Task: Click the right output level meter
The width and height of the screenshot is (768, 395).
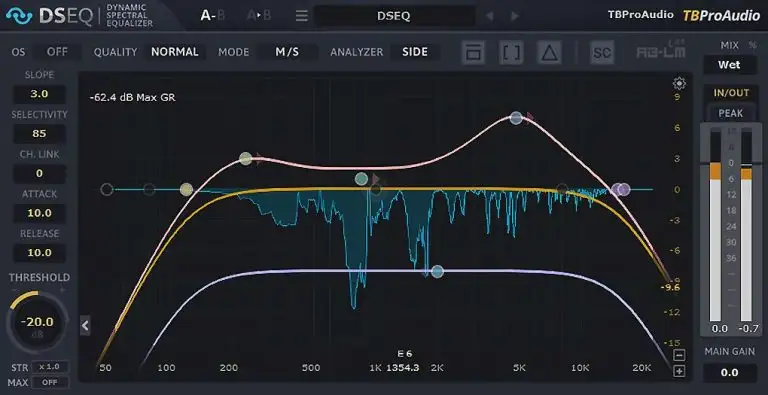Action: click(x=746, y=225)
